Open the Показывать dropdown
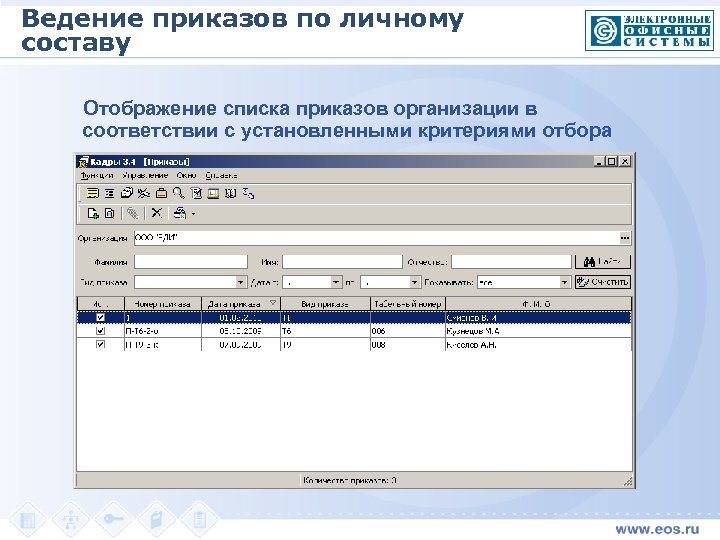This screenshot has width=720, height=540. (564, 282)
